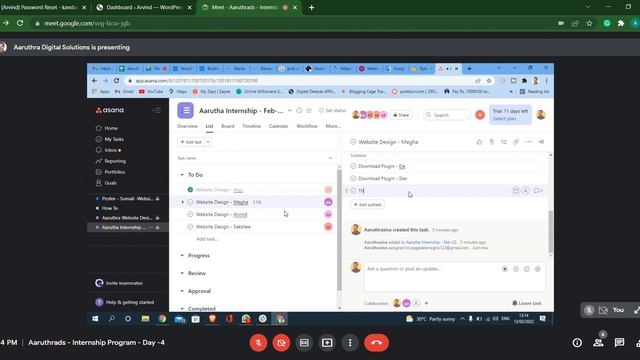Click the emoji icon in comment box
The image size is (640, 360).
point(527,269)
